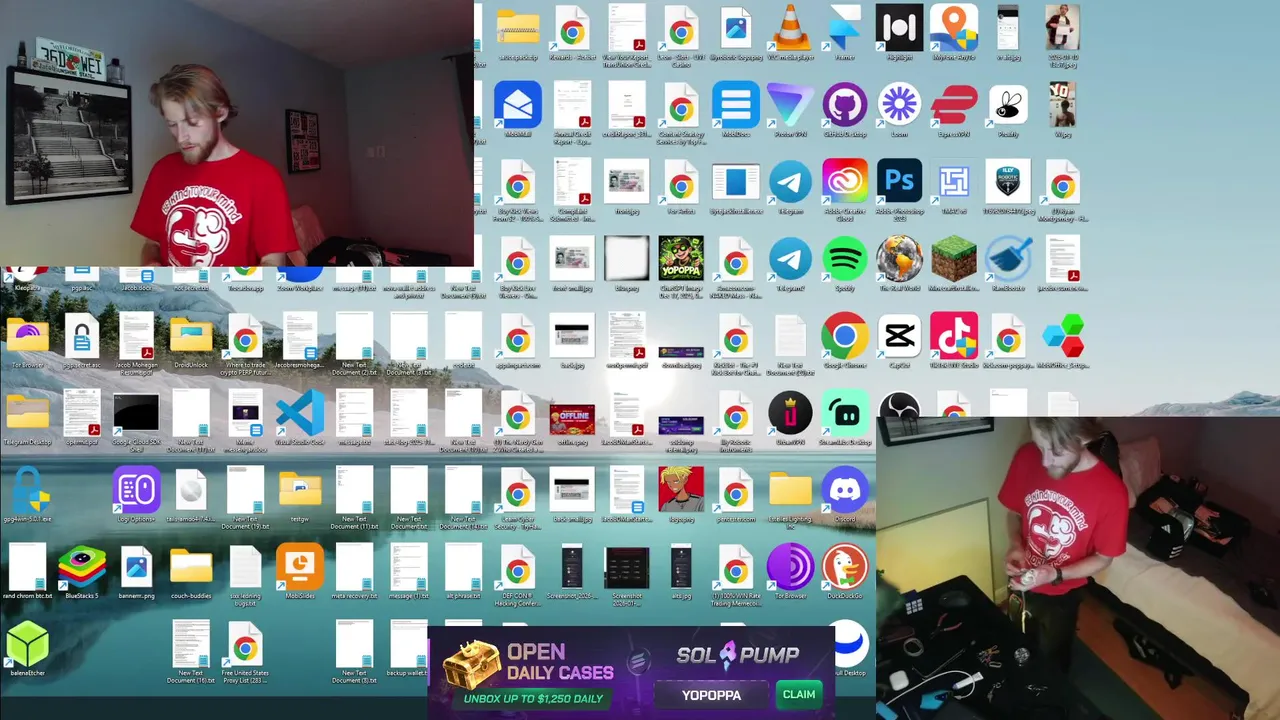Launch TikTok LIVE Studio
The image size is (1280, 720).
click(x=954, y=337)
